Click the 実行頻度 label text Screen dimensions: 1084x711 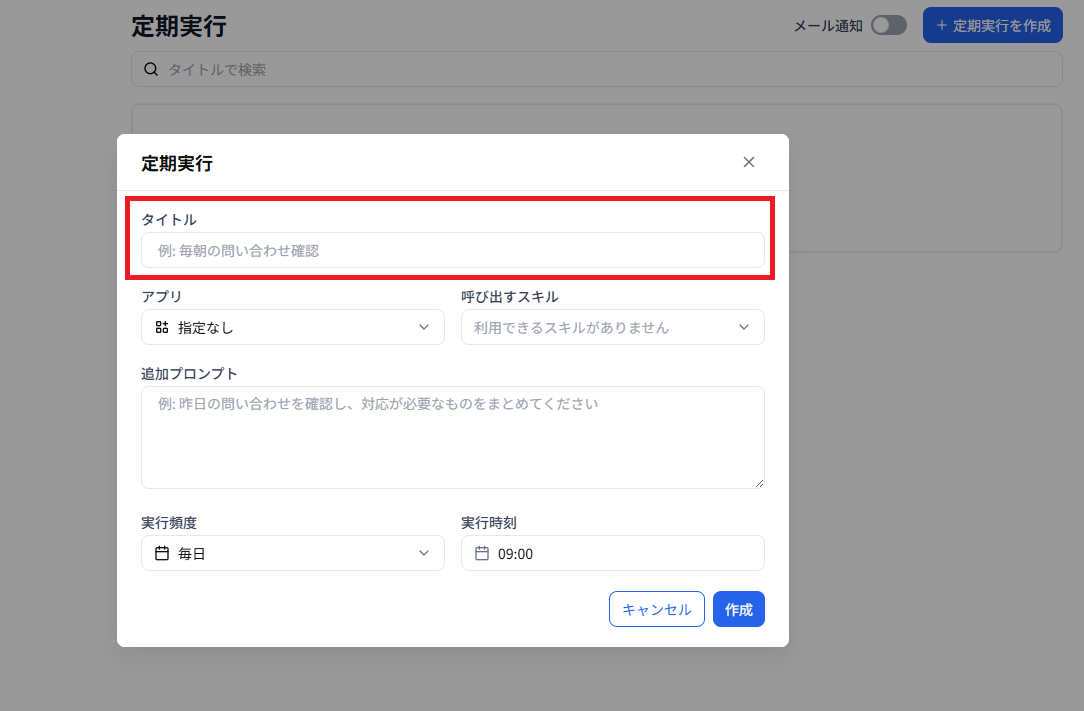pyautogui.click(x=169, y=523)
